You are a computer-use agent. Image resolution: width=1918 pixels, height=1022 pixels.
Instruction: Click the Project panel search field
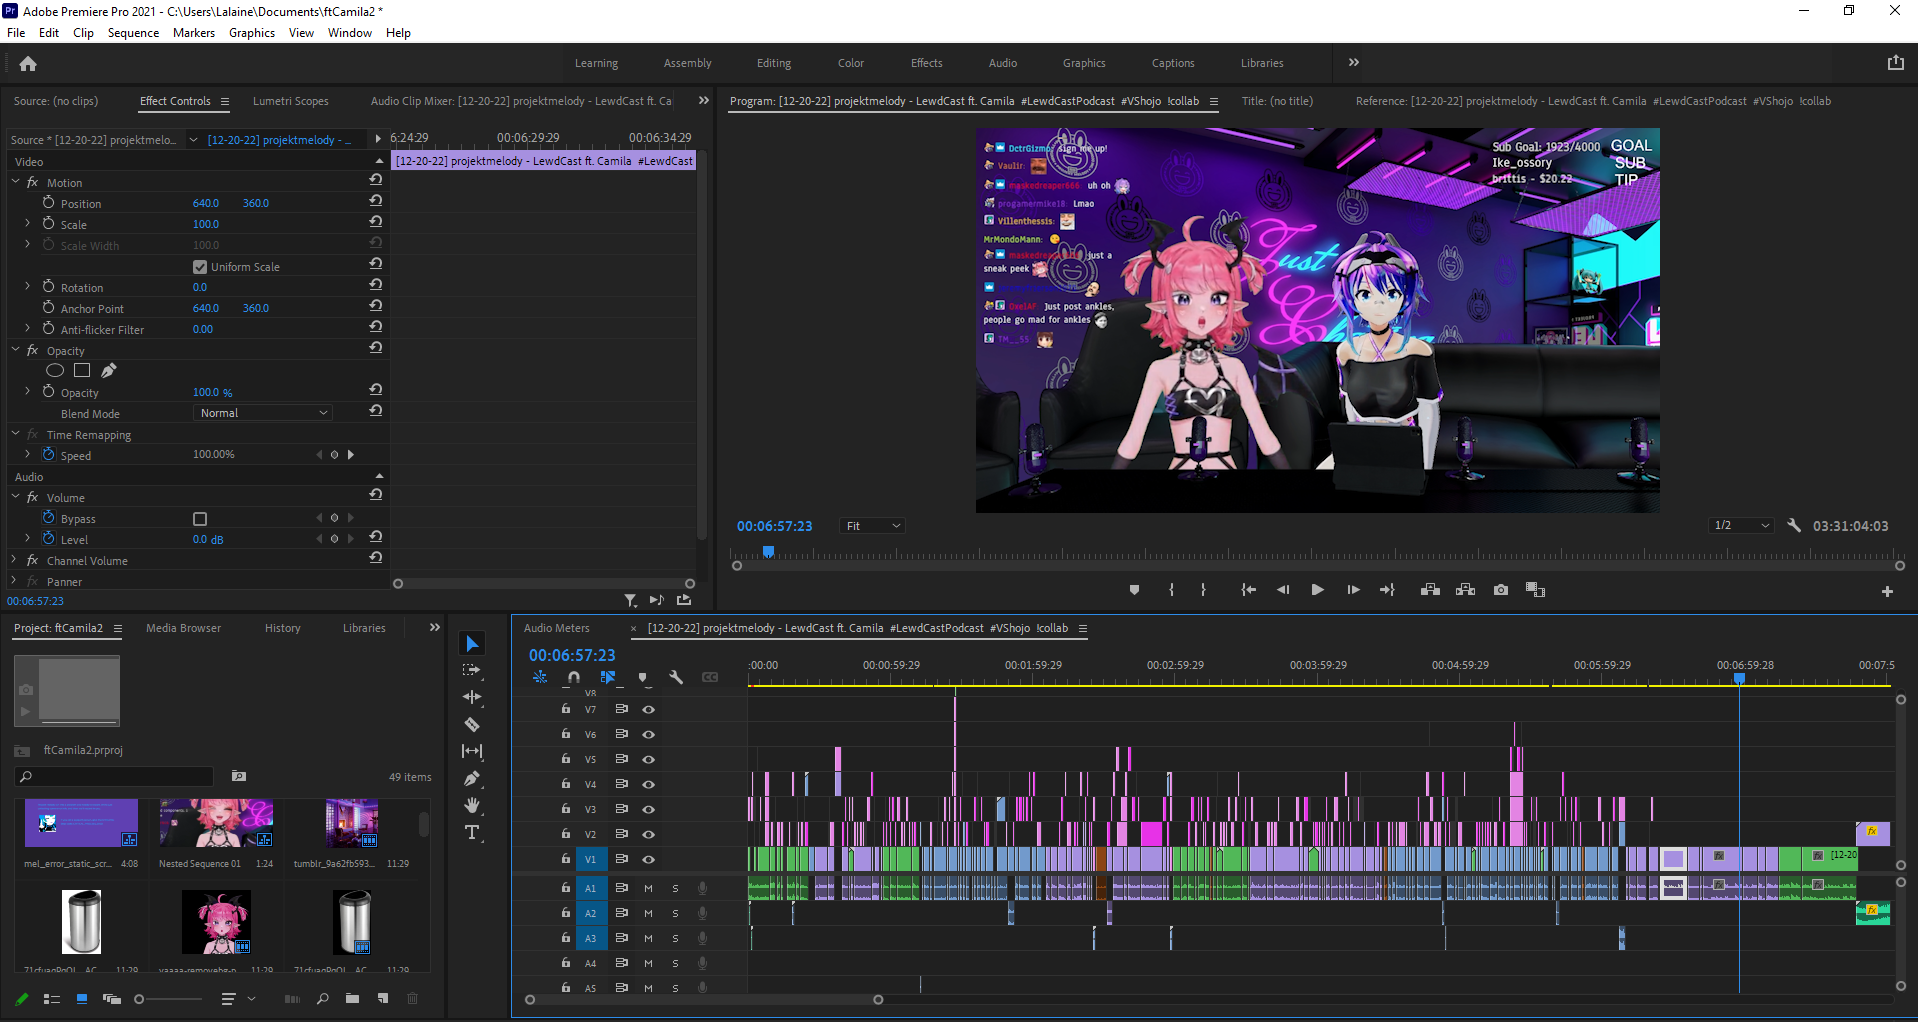click(x=115, y=776)
